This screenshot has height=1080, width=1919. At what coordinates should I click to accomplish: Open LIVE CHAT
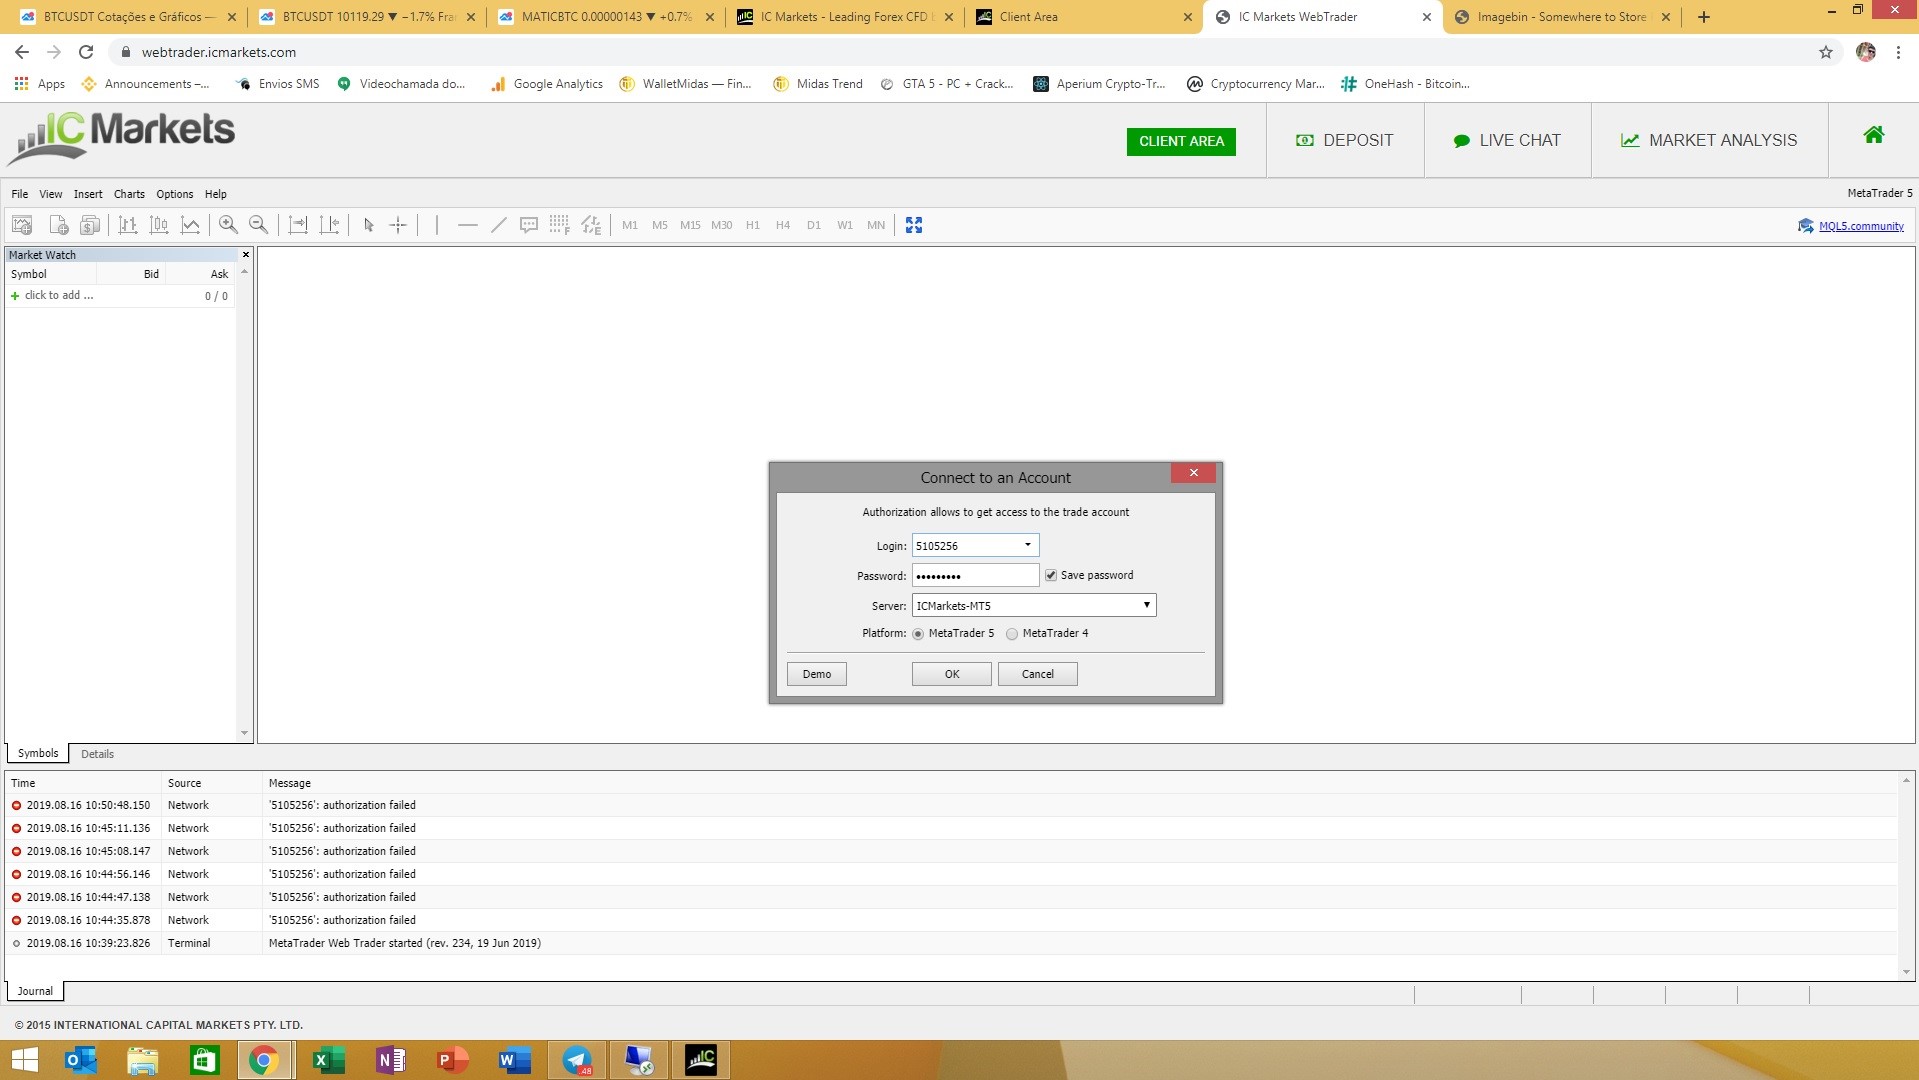coord(1506,141)
